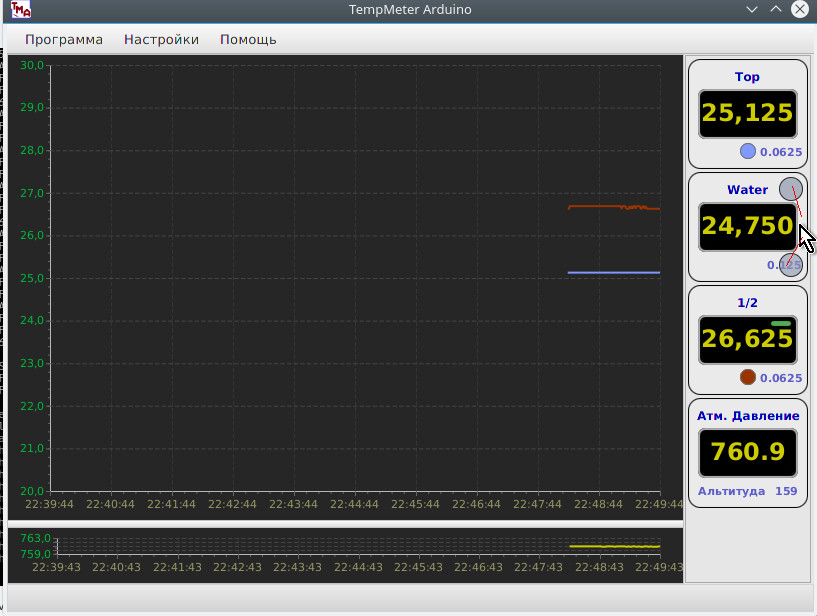Open the Программа menu
Viewport: 817px width, 616px height.
[x=64, y=40]
